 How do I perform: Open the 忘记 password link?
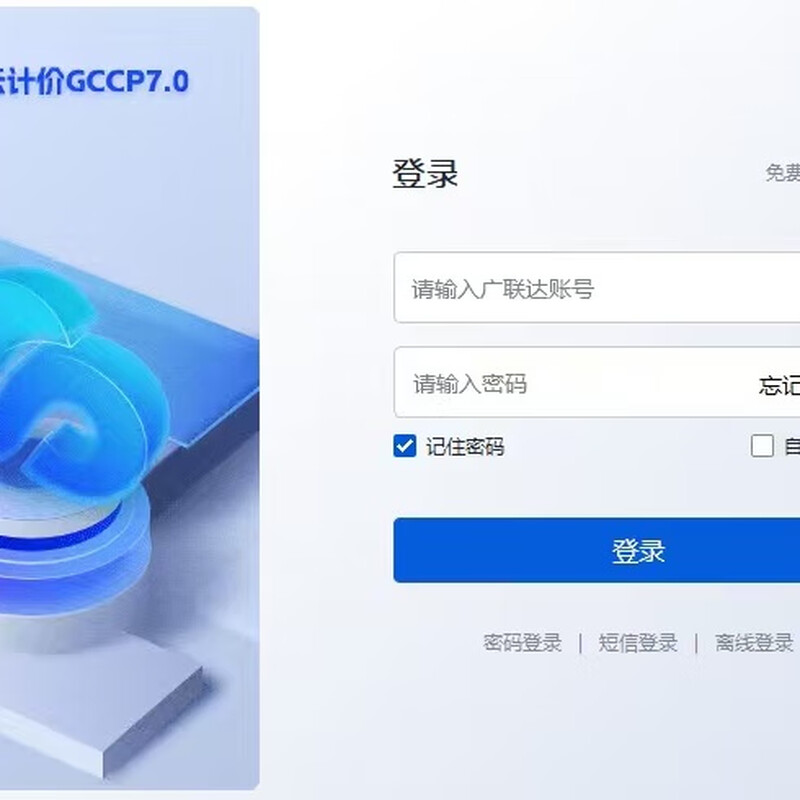(x=779, y=385)
